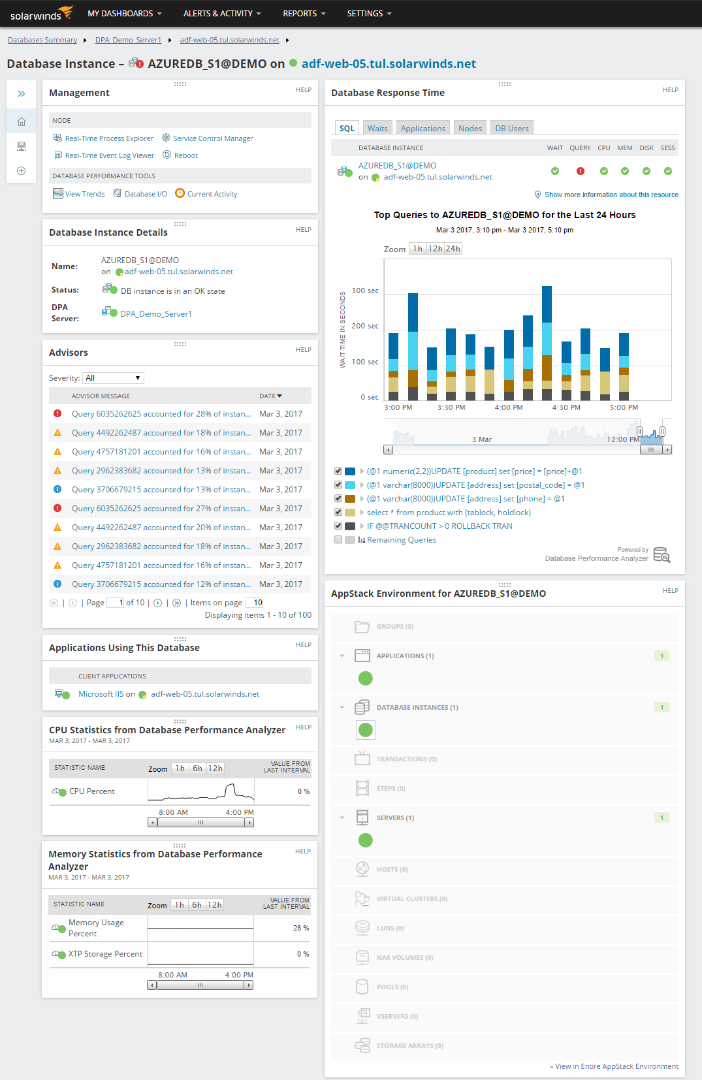Switch to the SQL tab
Viewport: 702px width, 1080px height.
347,128
